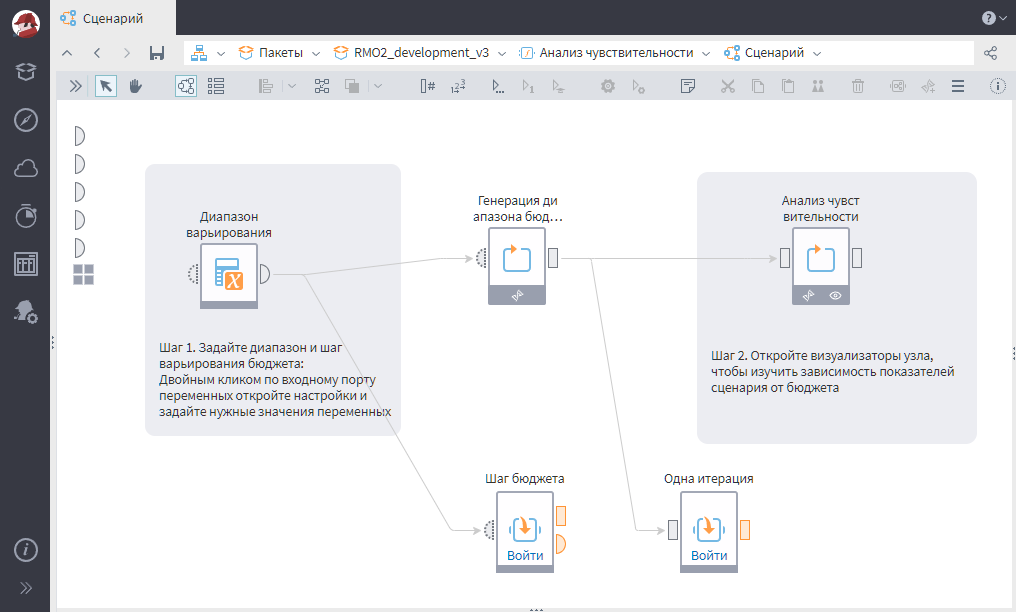
Task: Click the share icon at top right
Action: point(991,53)
